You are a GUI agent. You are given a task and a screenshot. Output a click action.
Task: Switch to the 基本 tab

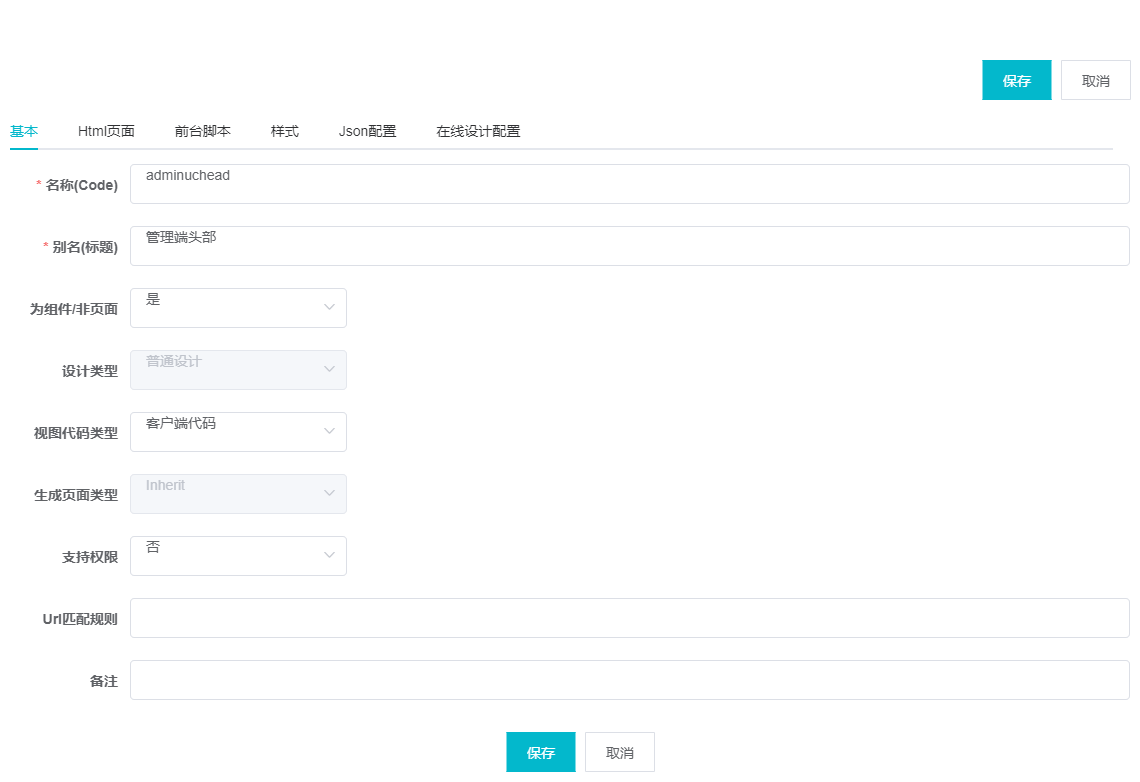(24, 132)
